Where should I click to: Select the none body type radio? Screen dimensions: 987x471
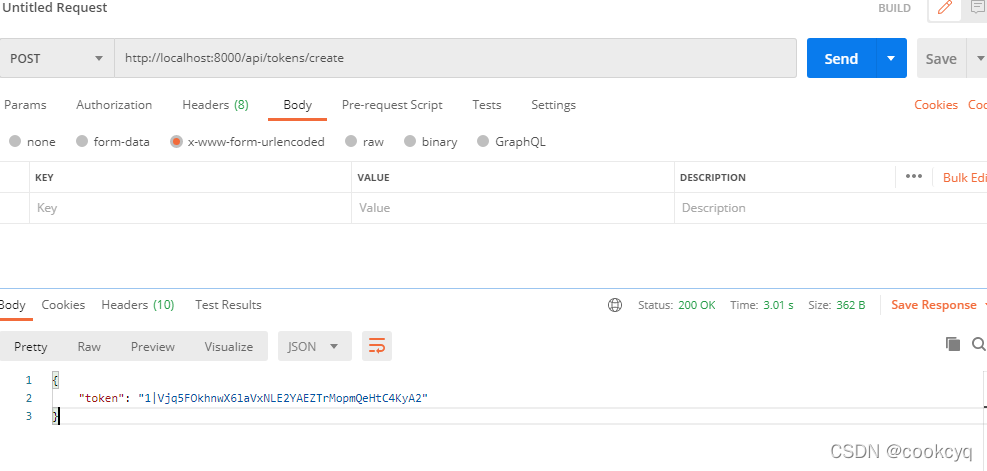(15, 142)
